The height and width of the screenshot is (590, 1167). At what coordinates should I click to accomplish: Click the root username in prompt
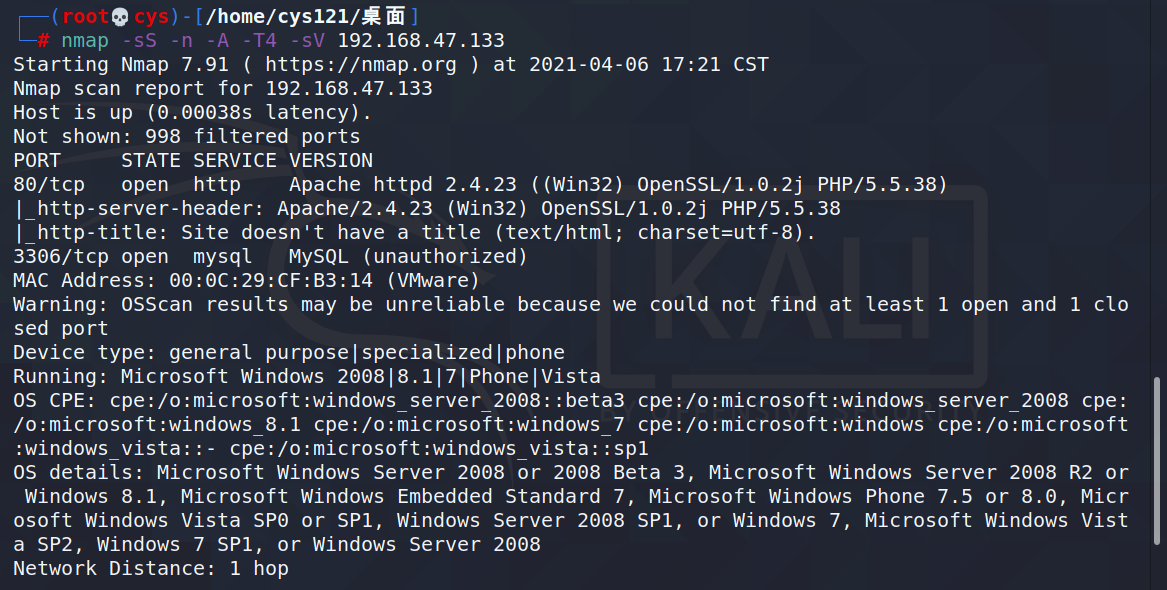[86, 16]
